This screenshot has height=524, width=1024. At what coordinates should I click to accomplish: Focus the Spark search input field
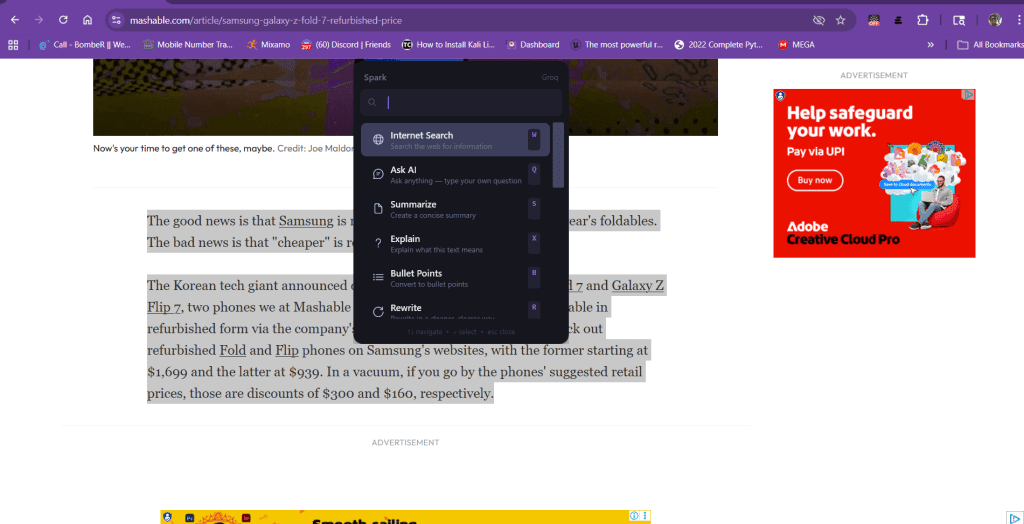(461, 103)
